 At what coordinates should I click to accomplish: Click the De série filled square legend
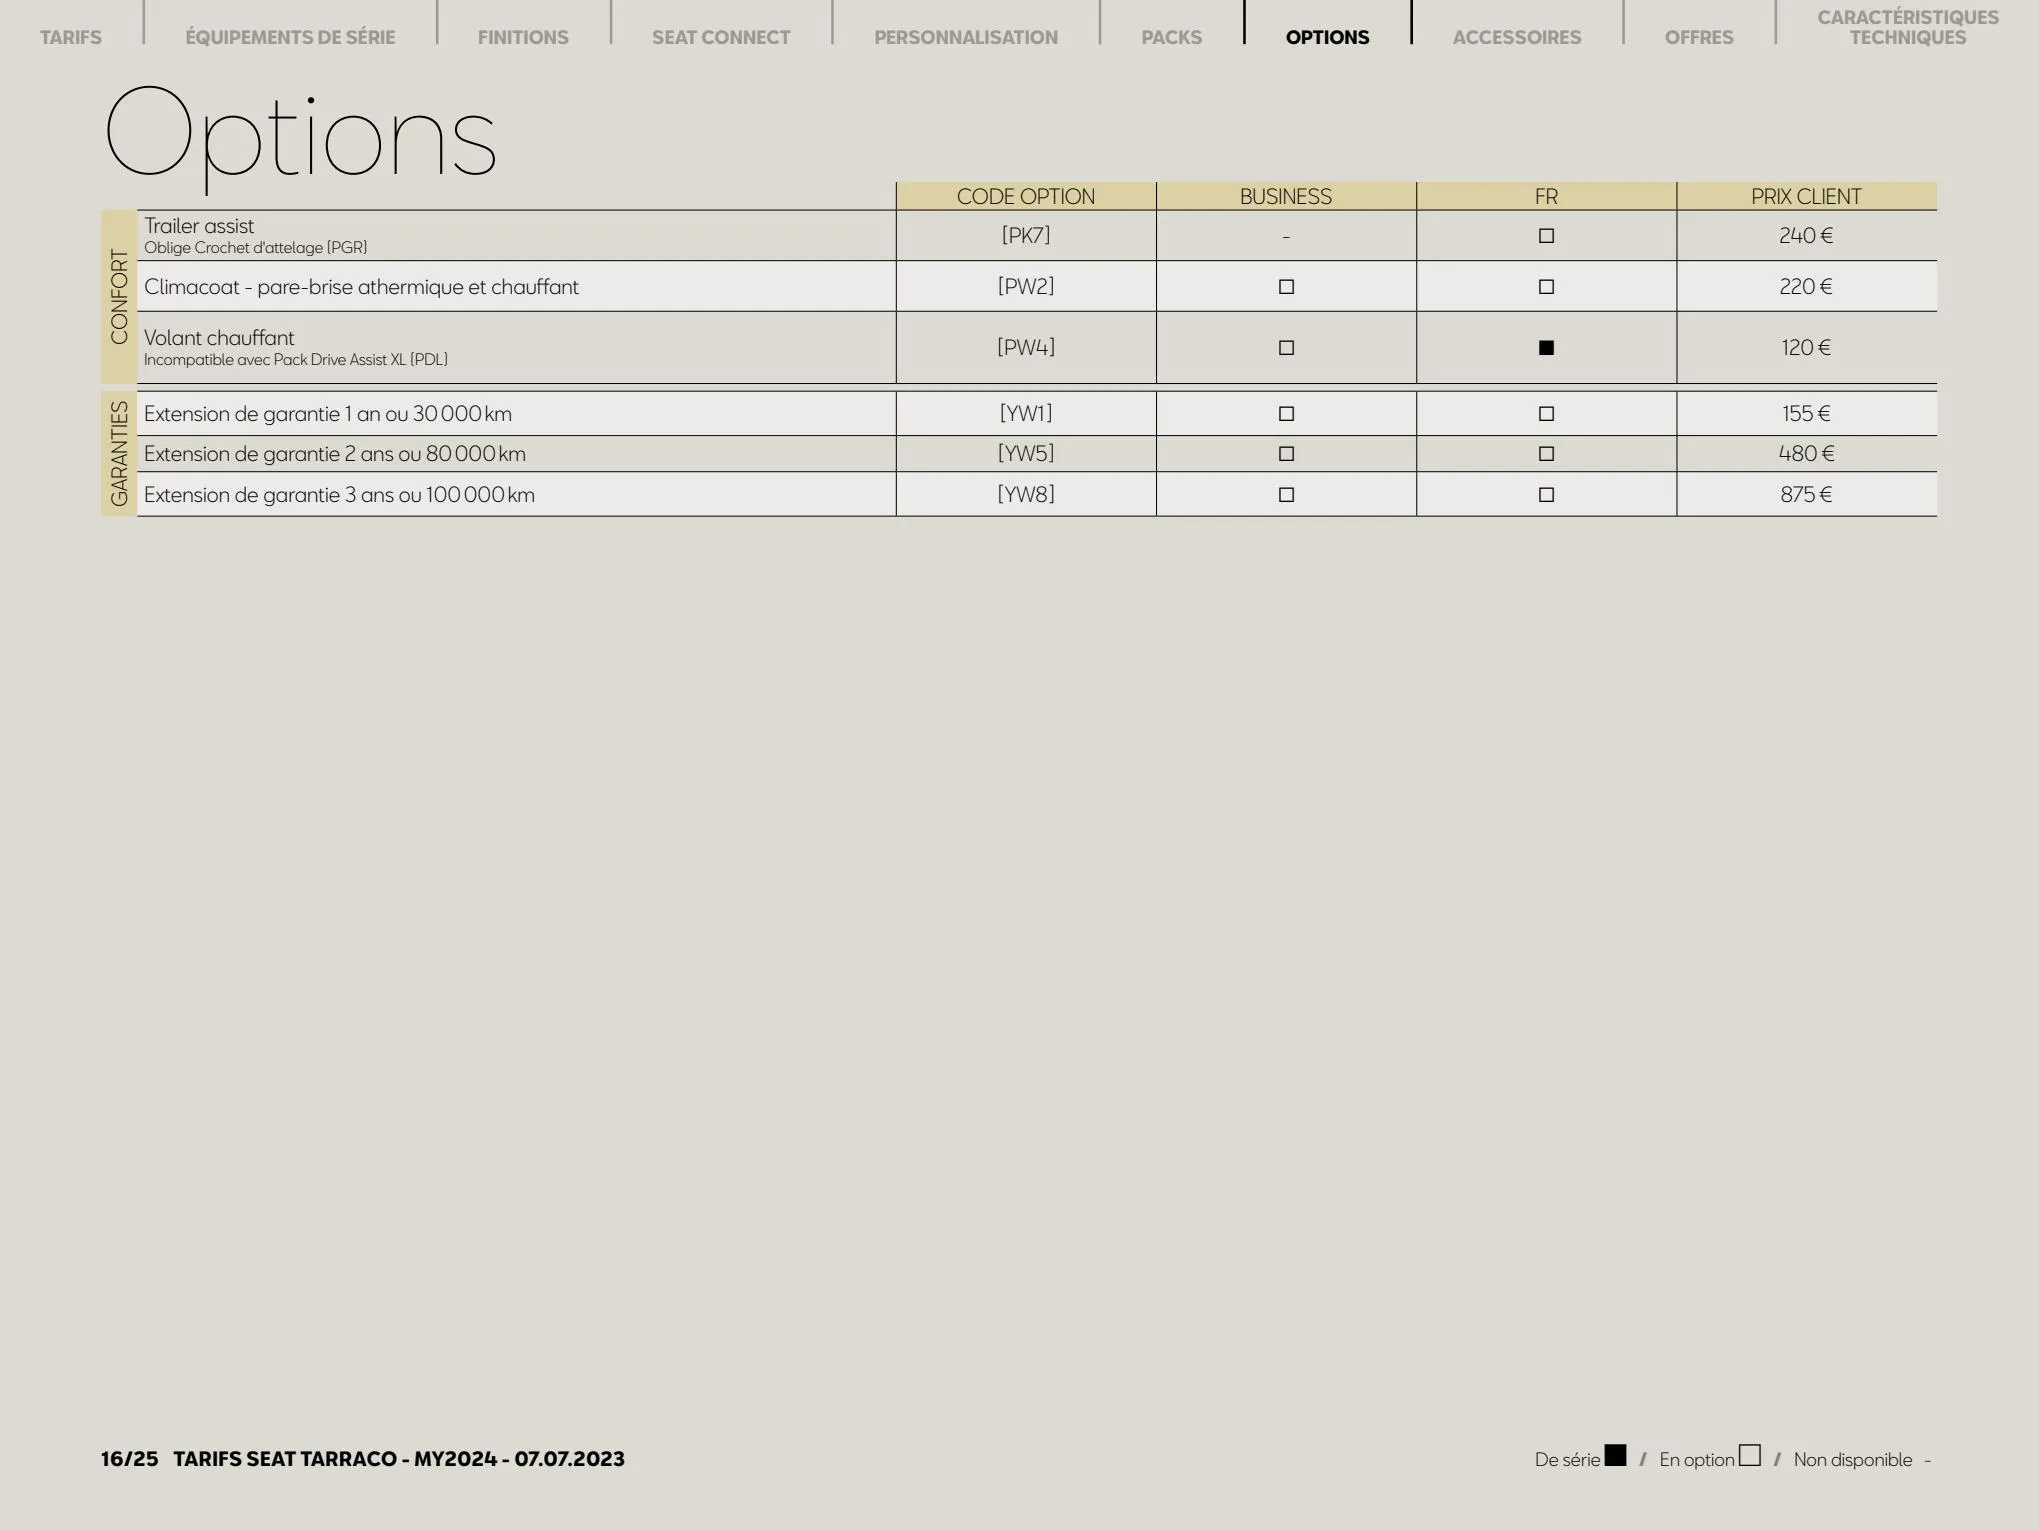click(1615, 1455)
